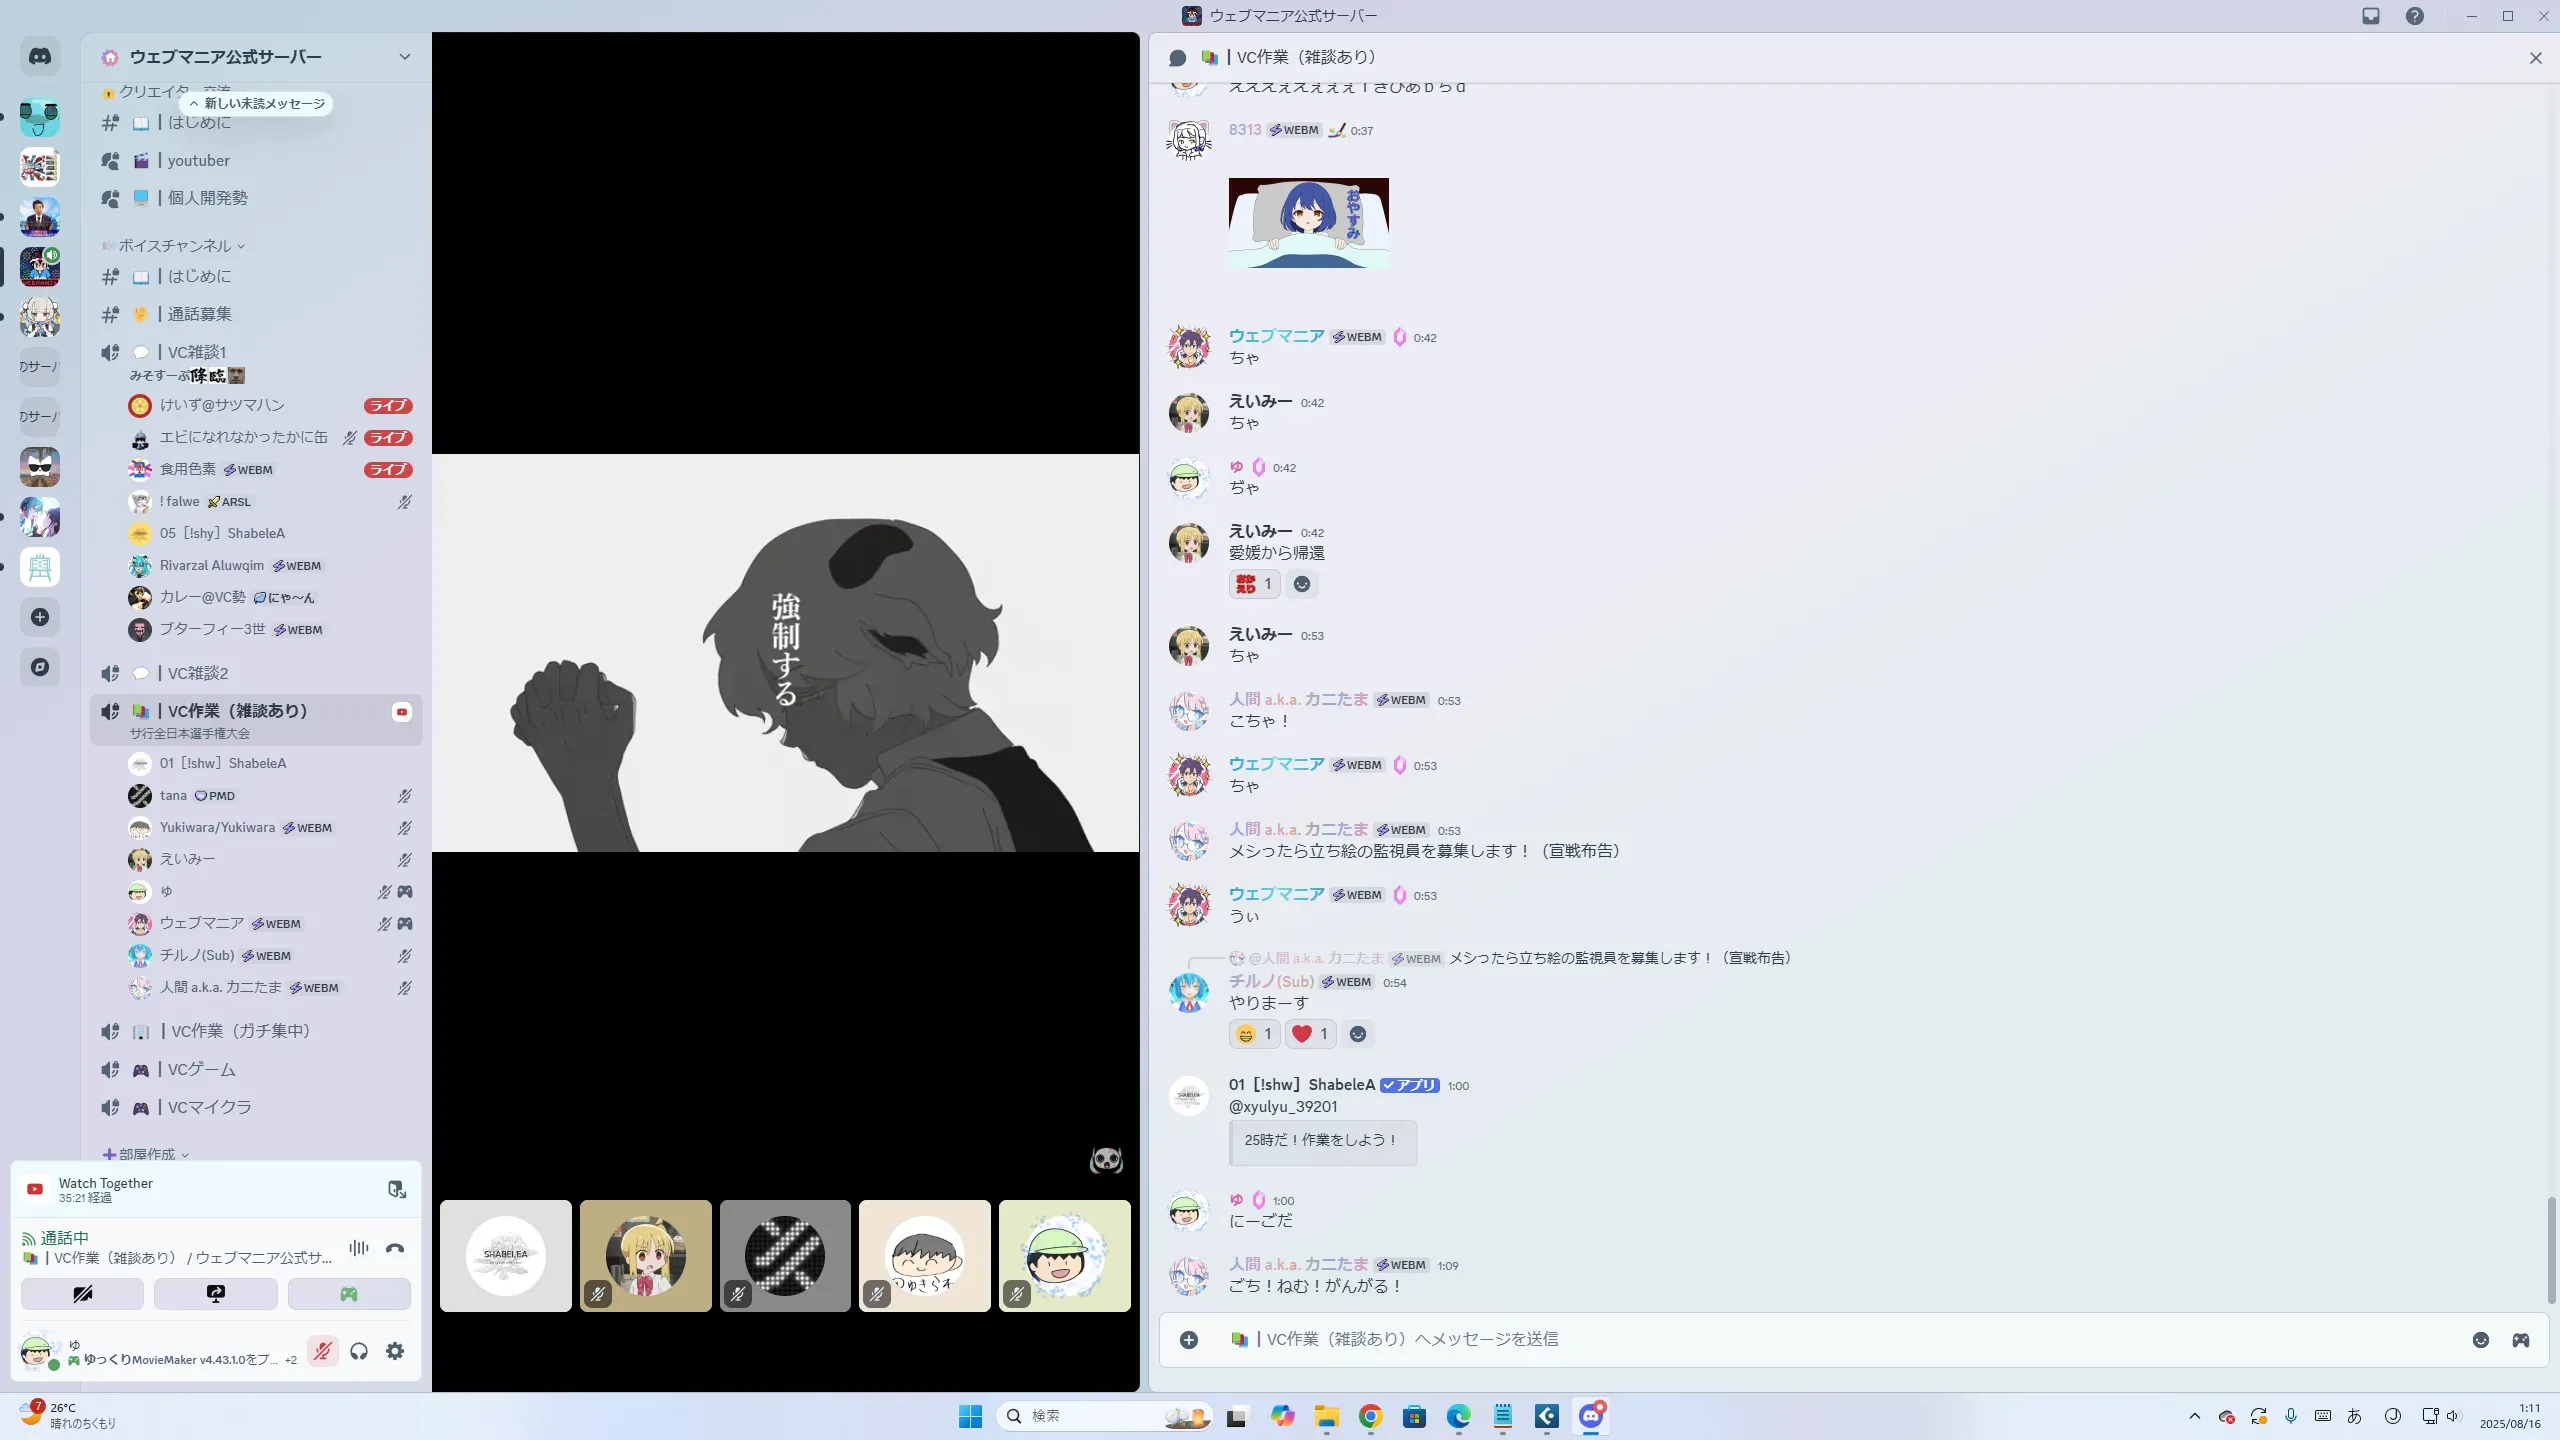
Task: Open Discord direct messages home
Action: (40, 57)
